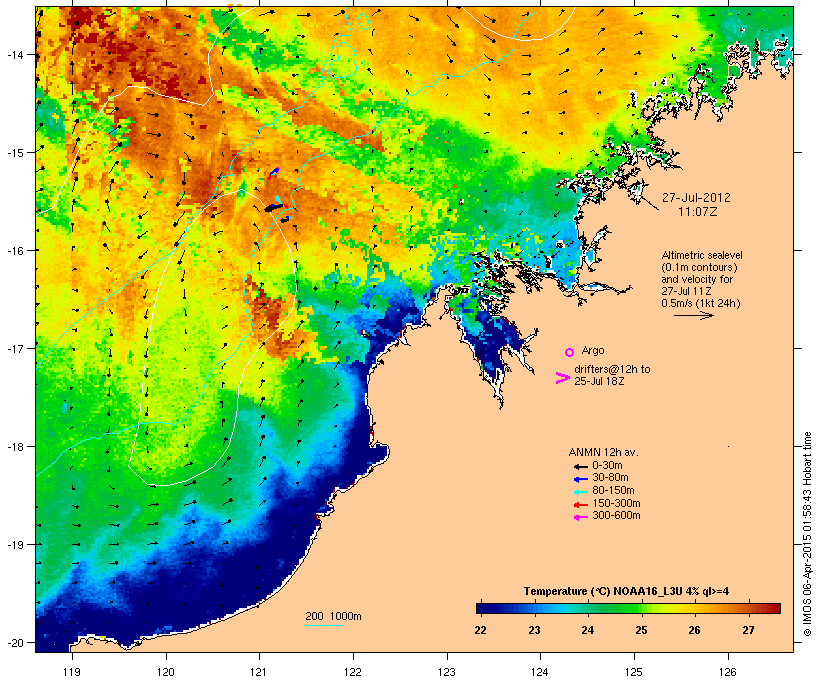Click the magenta 300-600m arrow legend
Screen dimensions: 820x680
click(580, 517)
